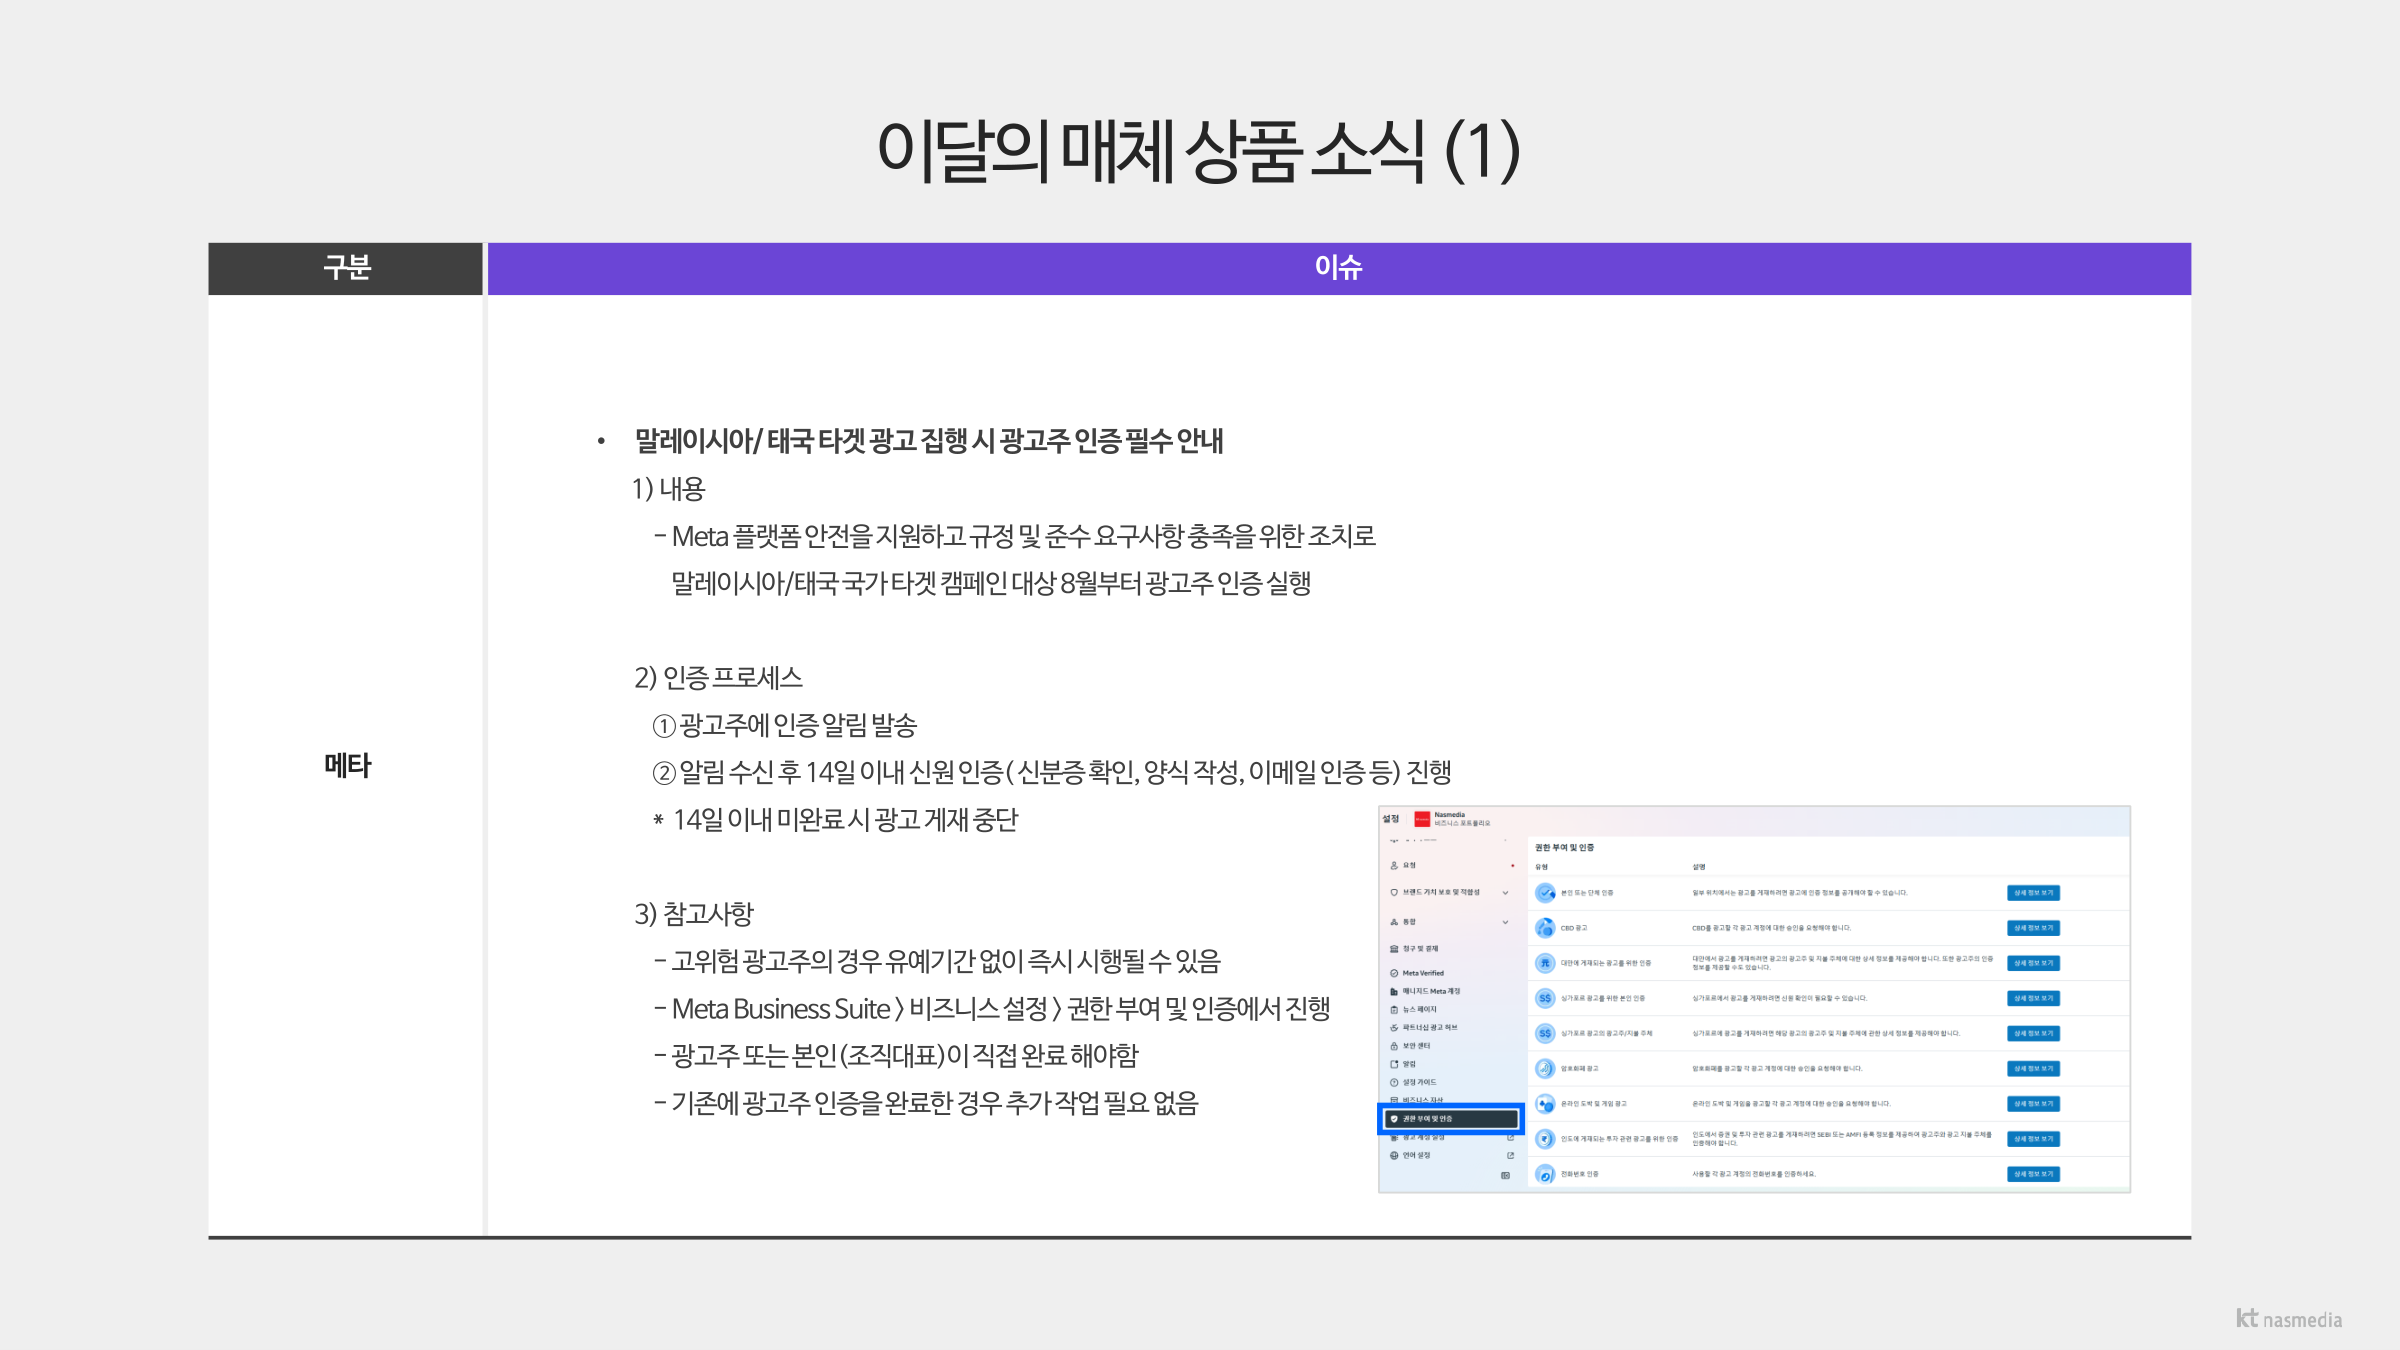Click the person icon for 요청 in sidebar
2400x1350 pixels.
coord(1394,866)
